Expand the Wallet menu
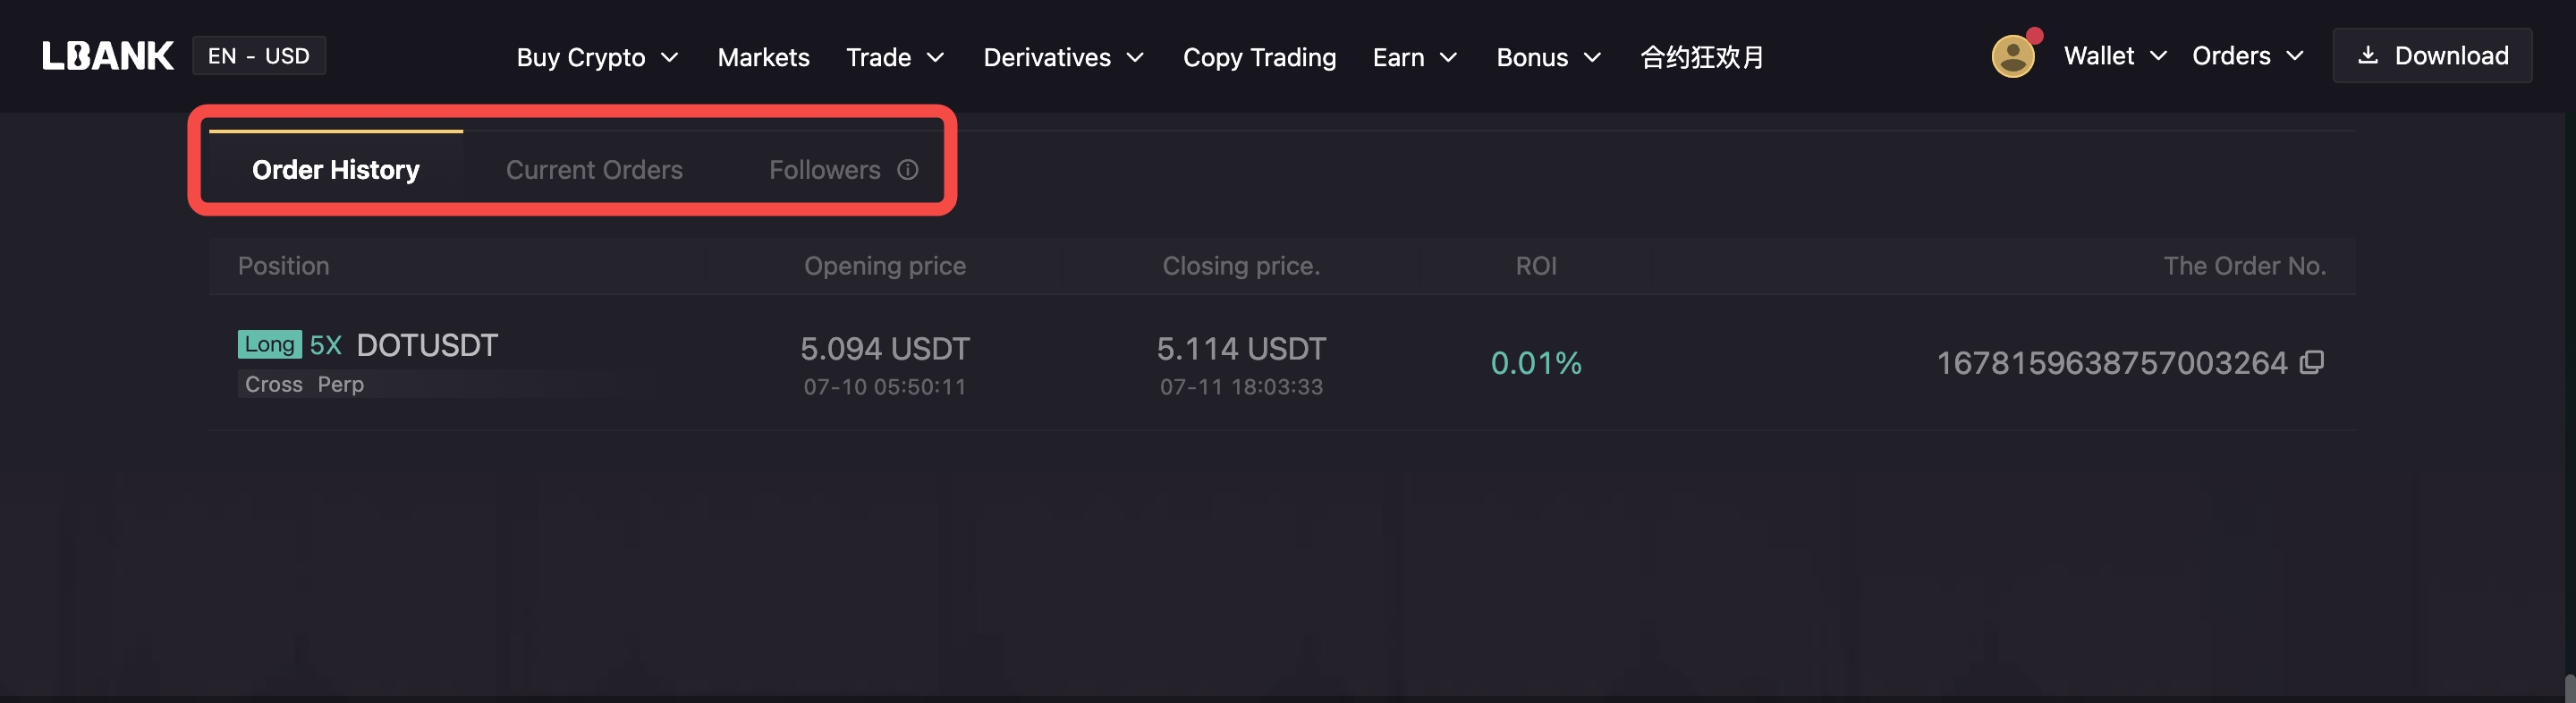This screenshot has width=2576, height=703. point(2115,56)
